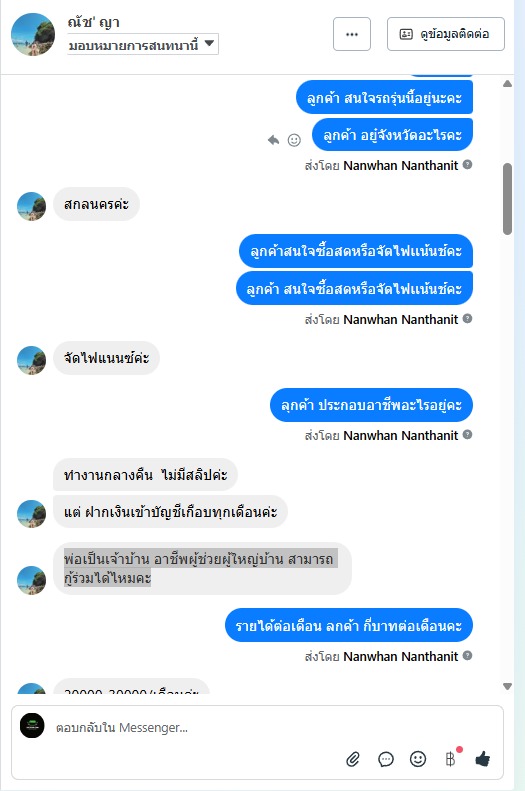Open saved replies speech bubble icon

click(386, 759)
